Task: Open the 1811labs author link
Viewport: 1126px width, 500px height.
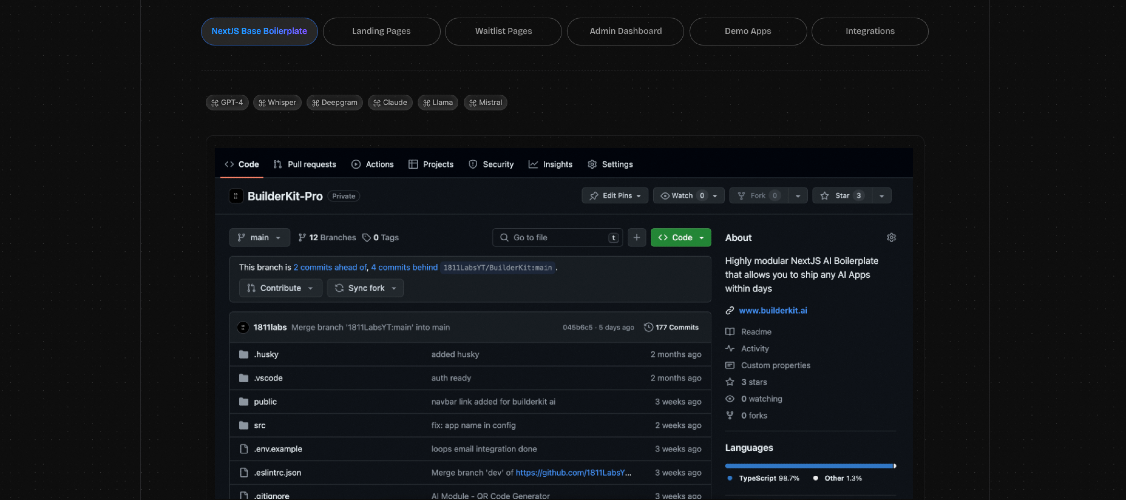Action: click(270, 328)
